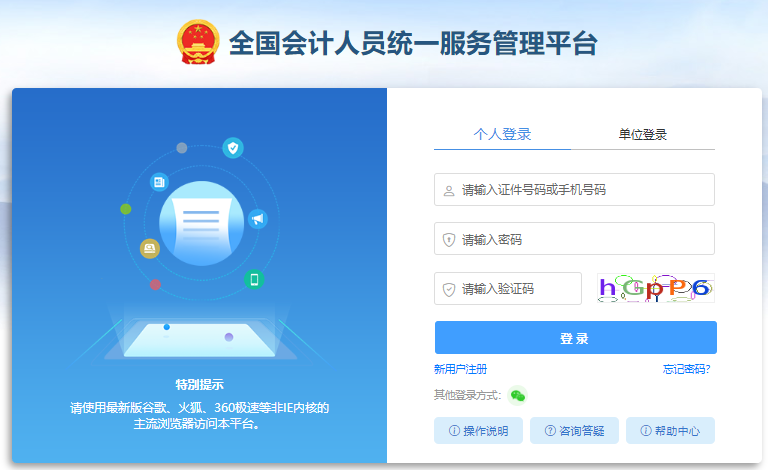The height and width of the screenshot is (470, 768).
Task: Switch to 单位登录 tab
Action: 643,134
